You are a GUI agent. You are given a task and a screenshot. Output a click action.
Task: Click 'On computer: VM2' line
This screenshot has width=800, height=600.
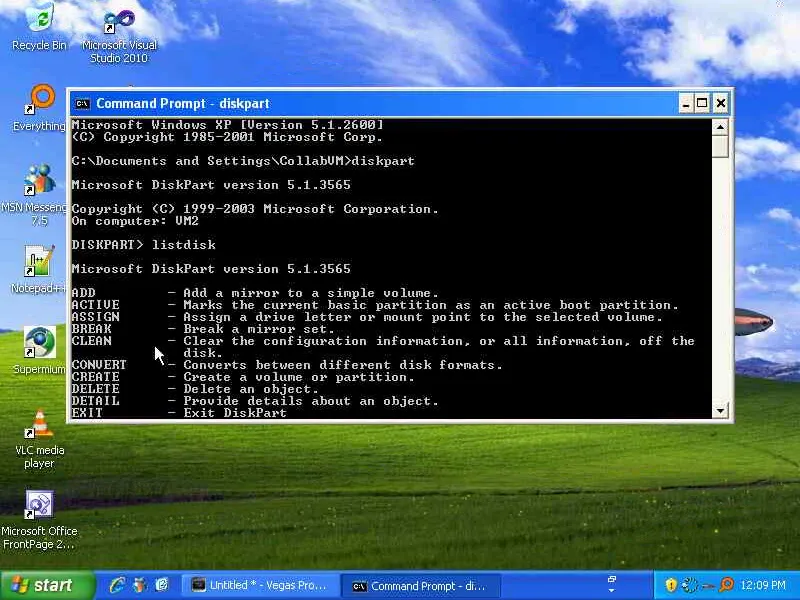click(x=135, y=221)
